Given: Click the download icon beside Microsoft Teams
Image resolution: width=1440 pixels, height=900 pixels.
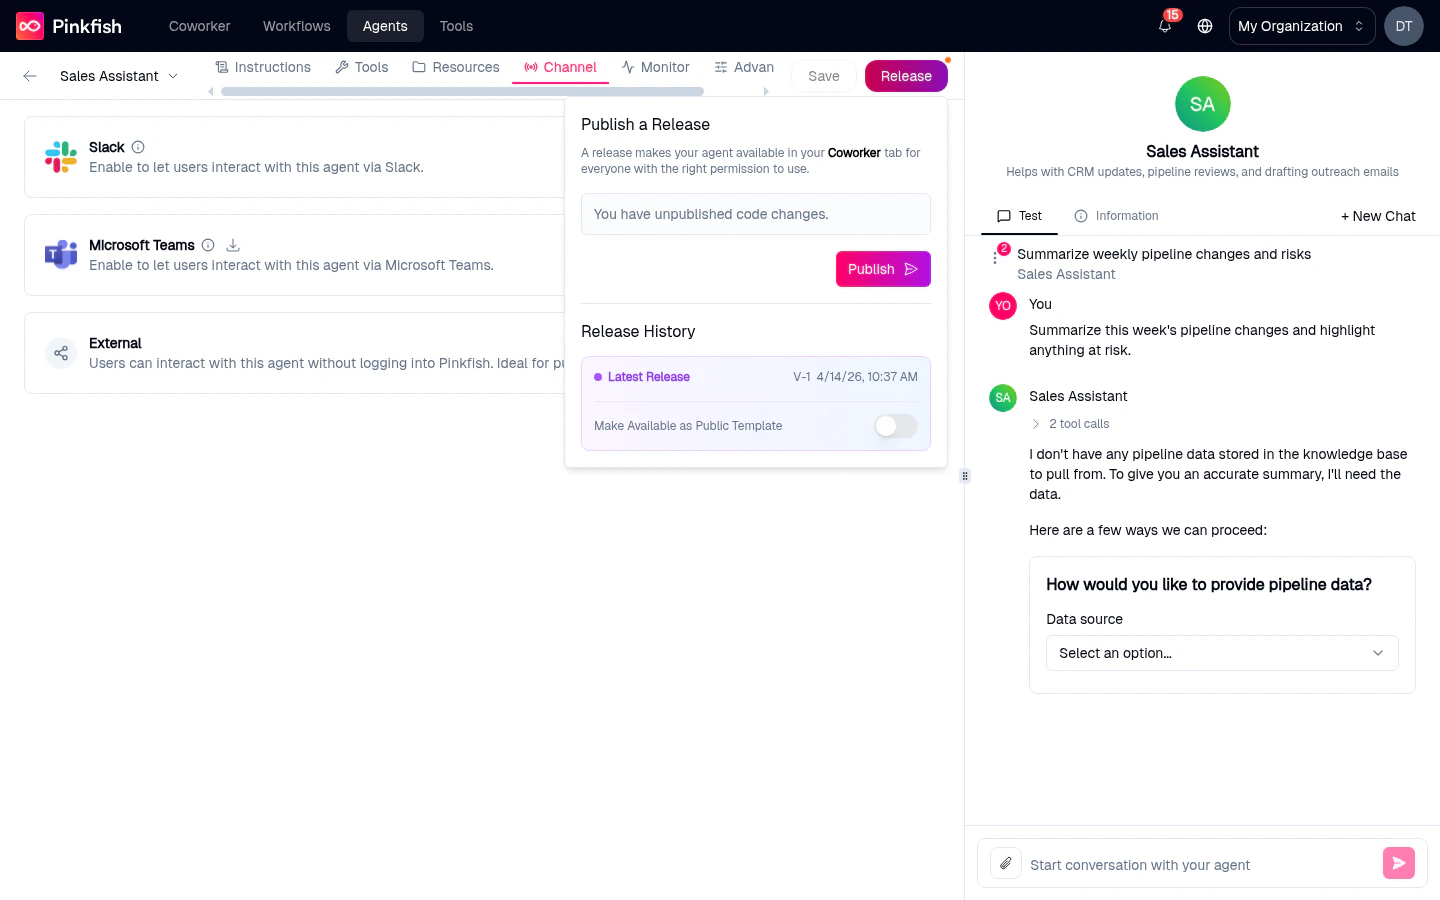Looking at the screenshot, I should [232, 244].
